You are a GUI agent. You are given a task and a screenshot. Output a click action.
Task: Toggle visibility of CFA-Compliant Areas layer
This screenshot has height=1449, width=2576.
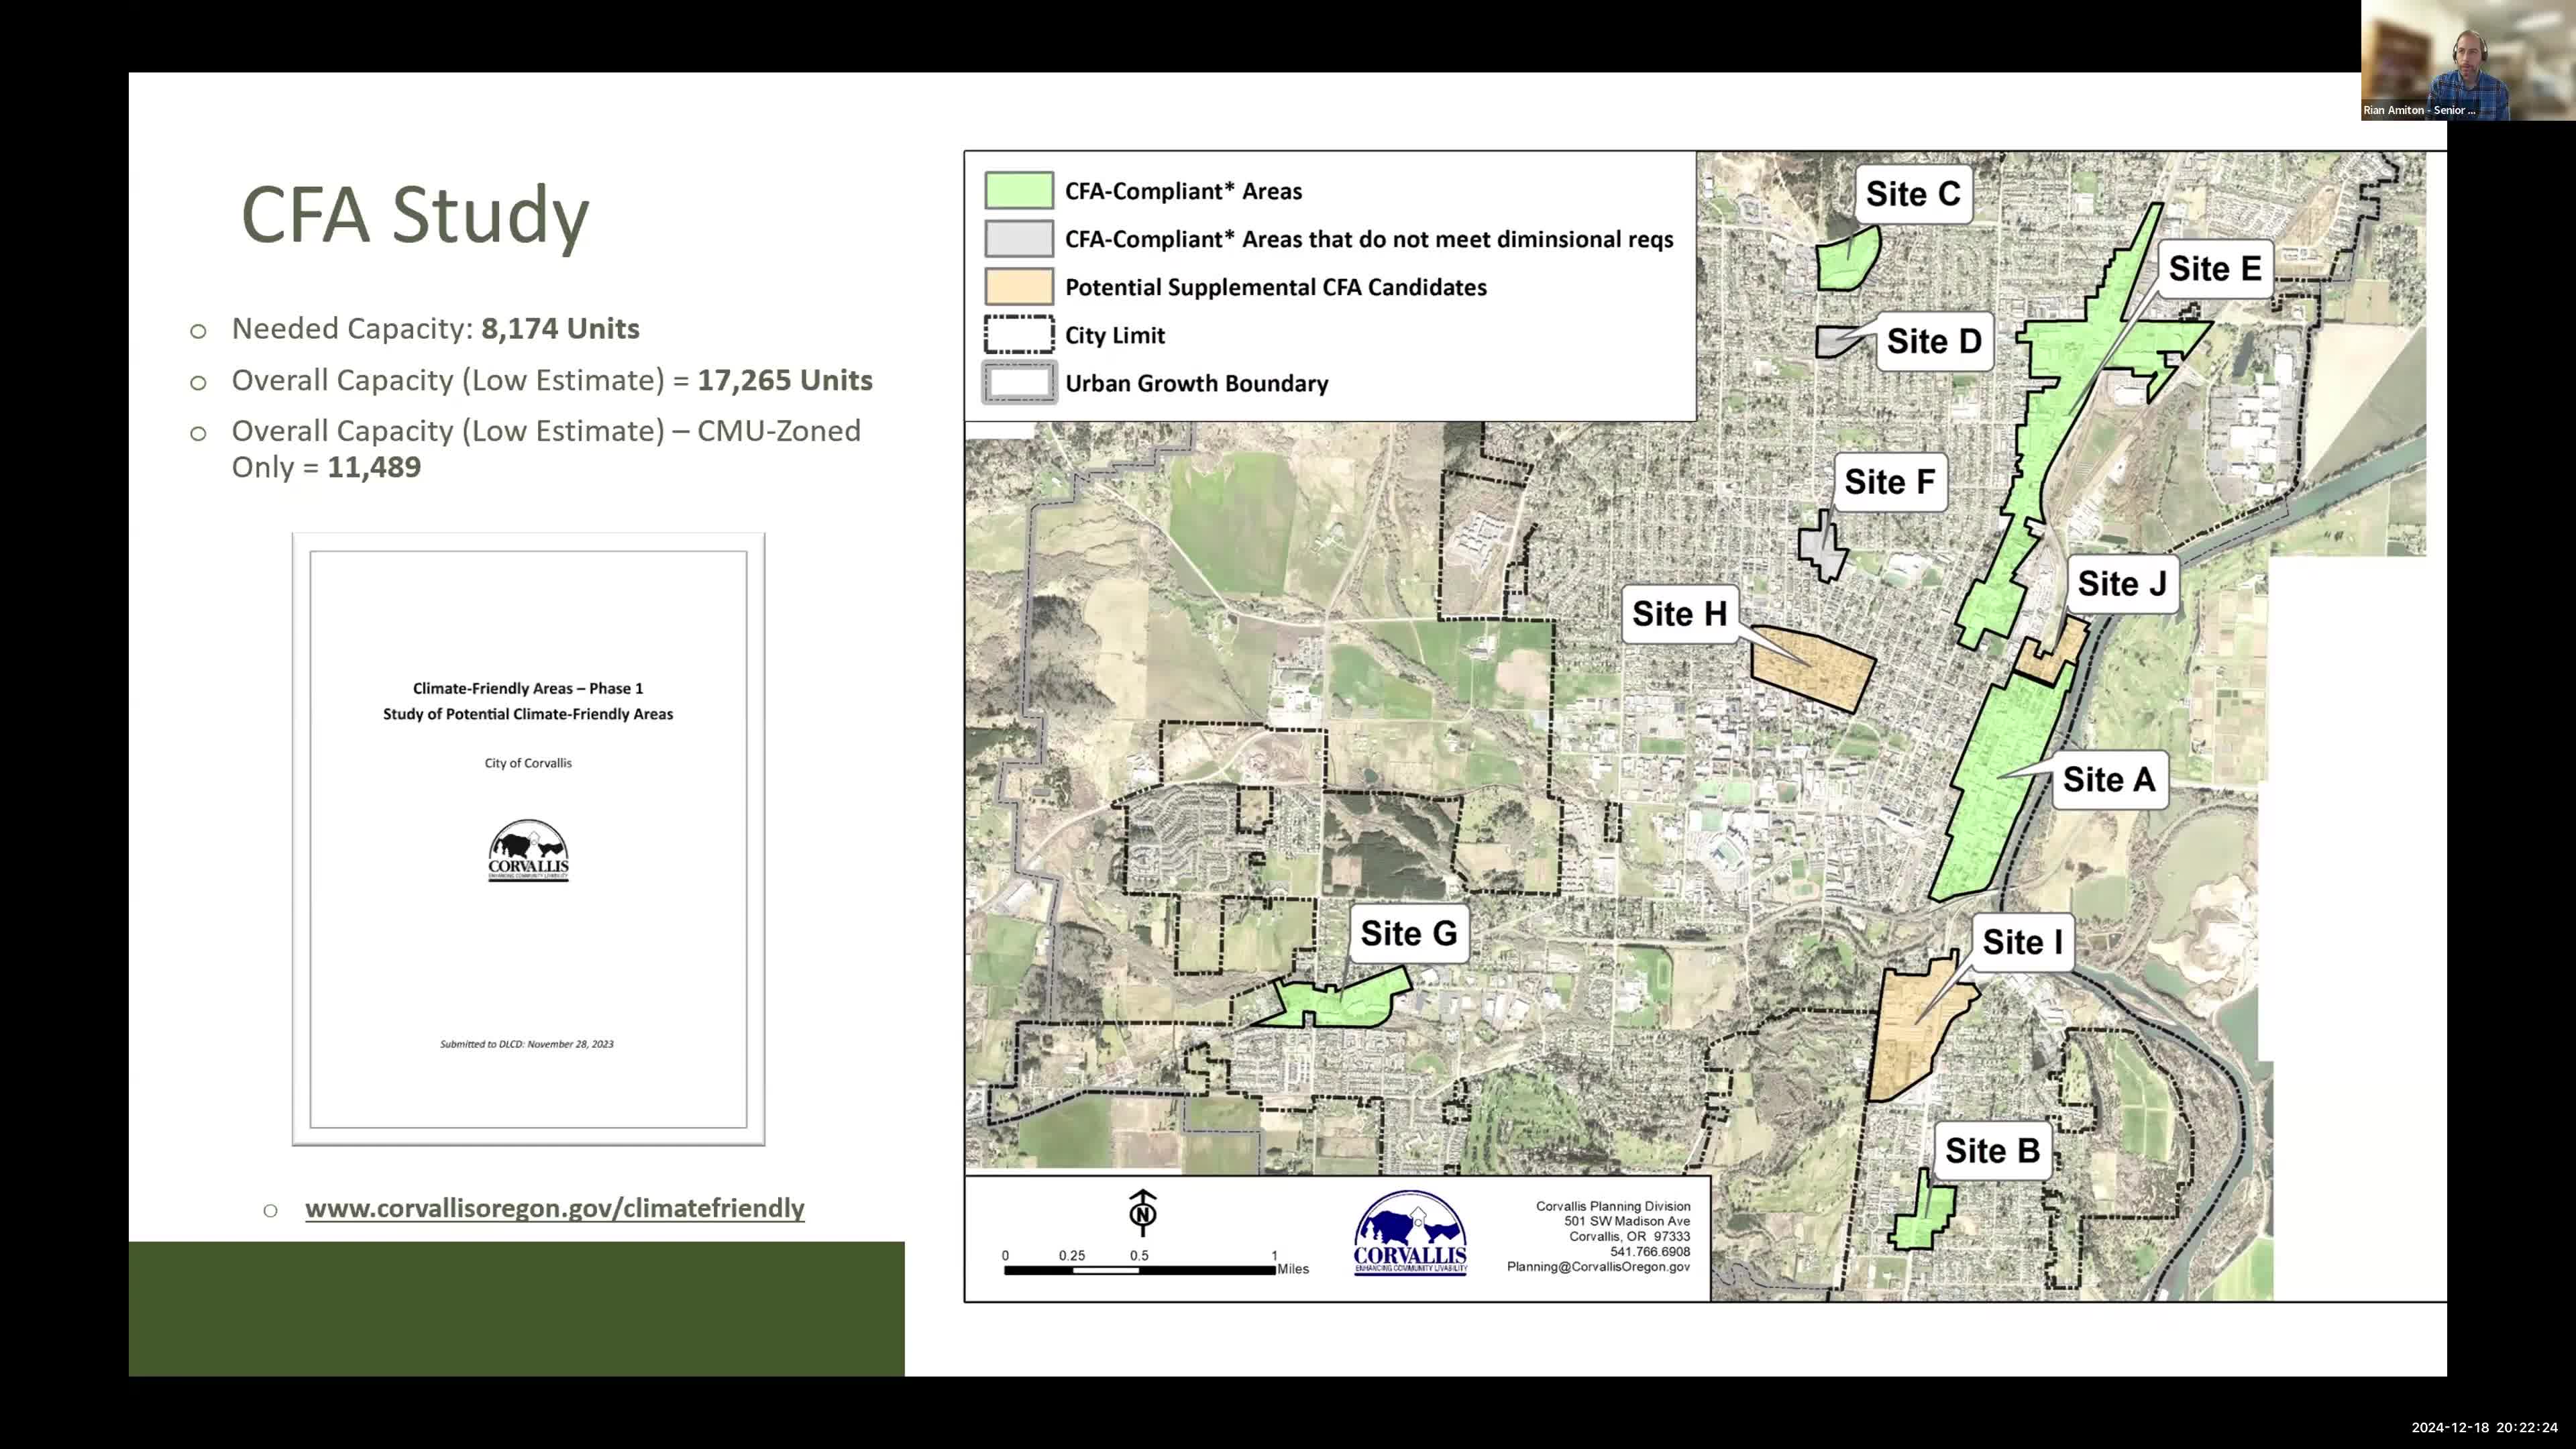[1183, 190]
